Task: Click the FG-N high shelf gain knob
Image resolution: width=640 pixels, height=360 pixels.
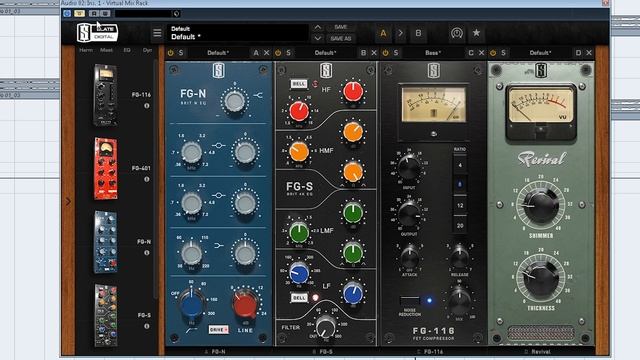Action: 234,101
